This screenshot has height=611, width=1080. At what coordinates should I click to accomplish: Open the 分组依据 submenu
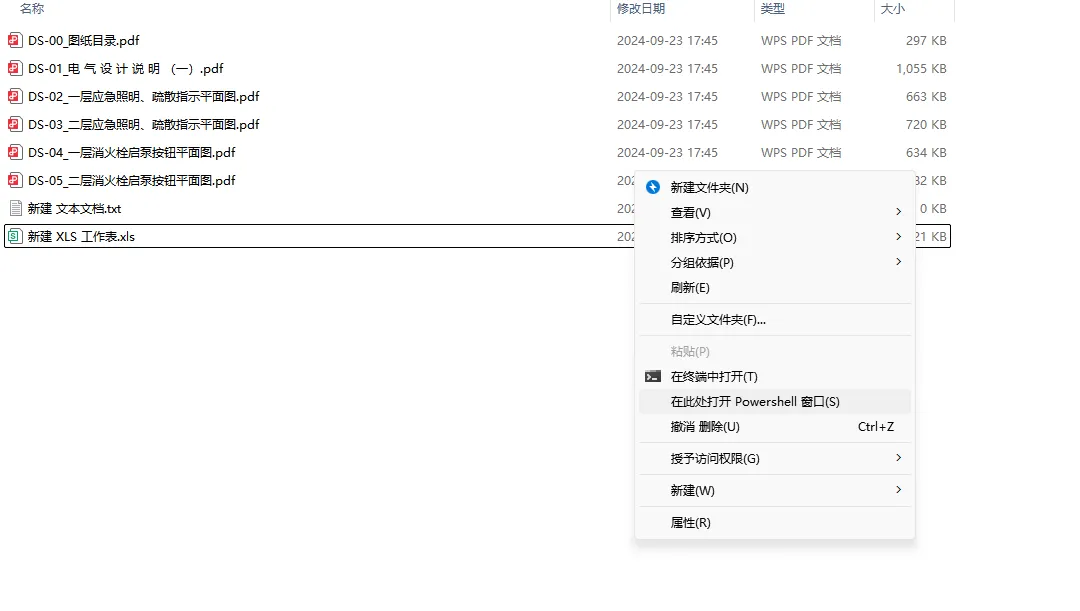pyautogui.click(x=700, y=262)
